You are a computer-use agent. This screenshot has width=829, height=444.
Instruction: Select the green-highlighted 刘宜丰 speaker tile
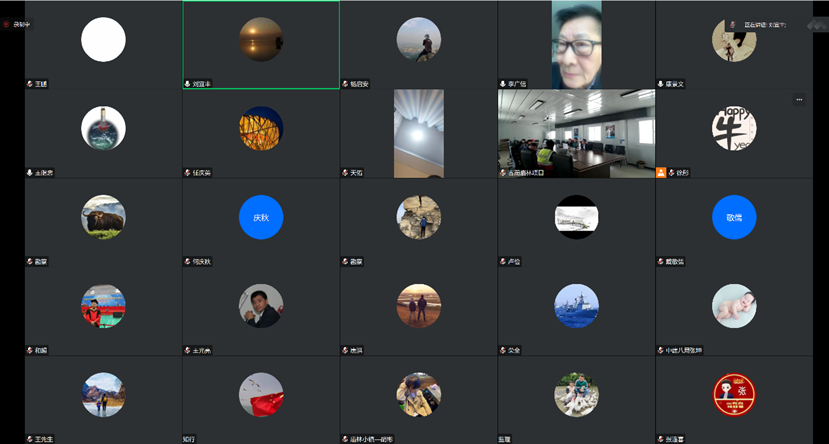pos(261,45)
